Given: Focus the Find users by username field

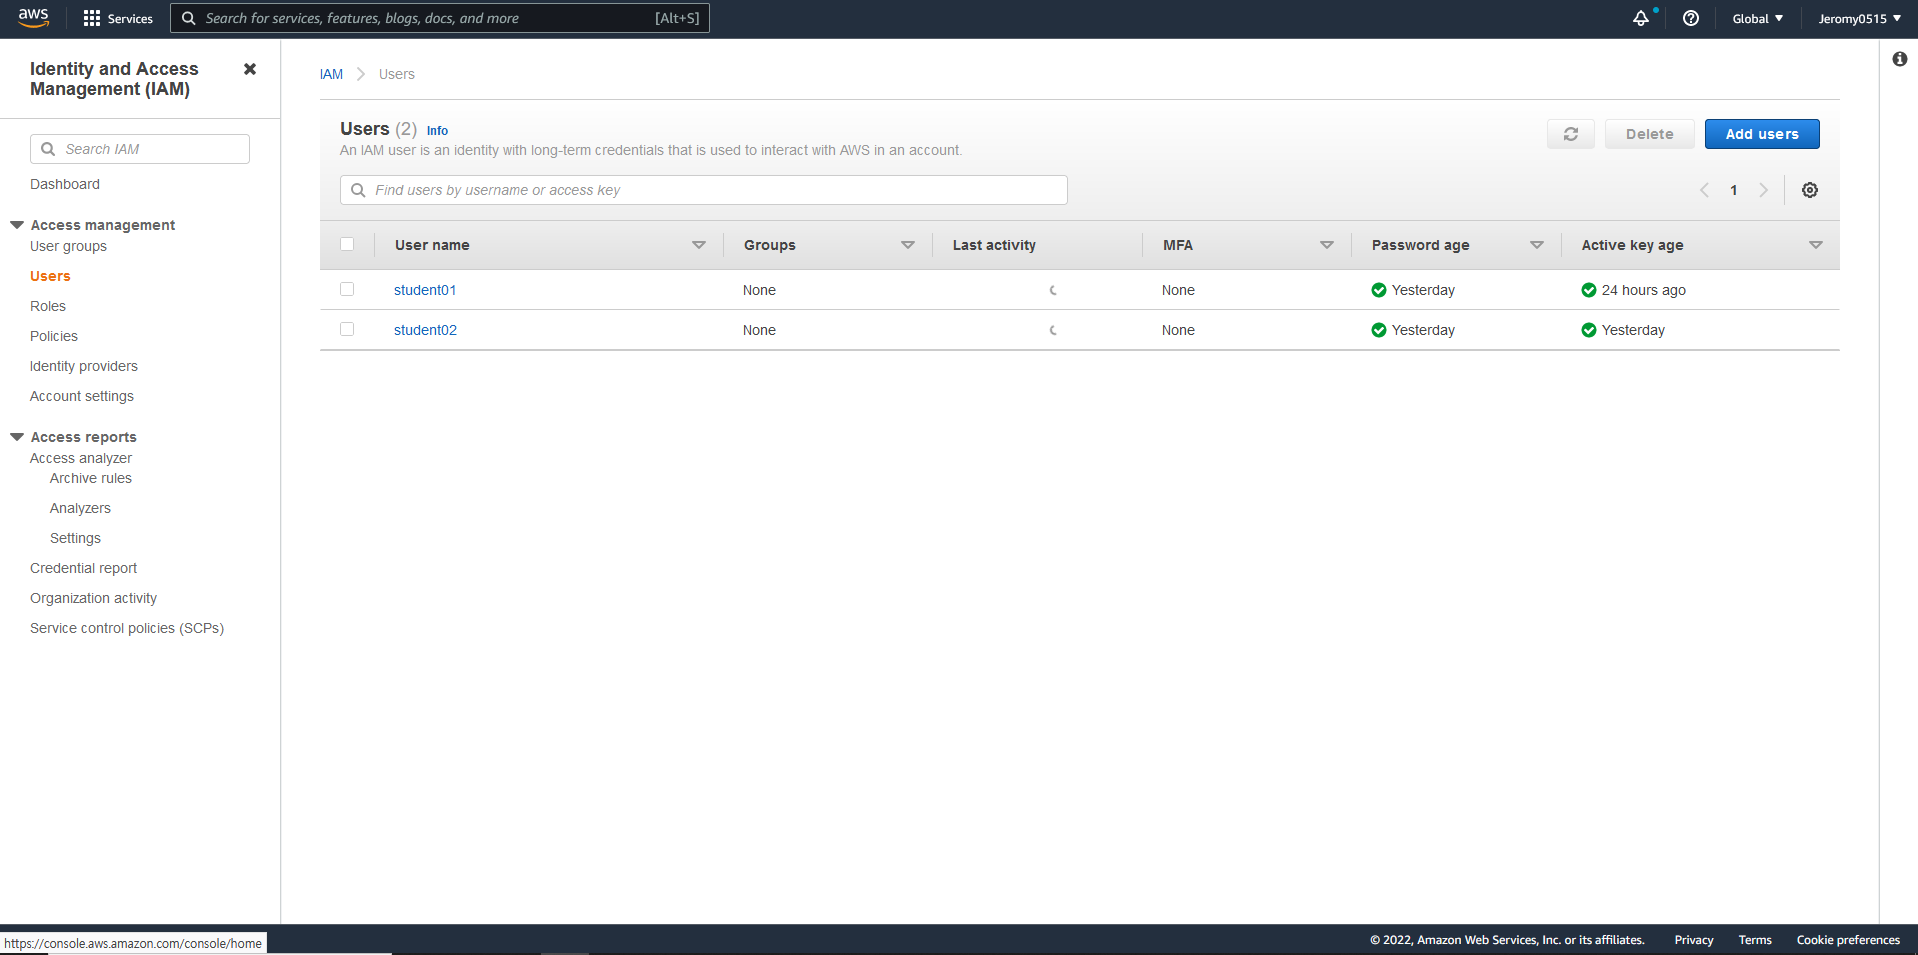Looking at the screenshot, I should [x=704, y=190].
